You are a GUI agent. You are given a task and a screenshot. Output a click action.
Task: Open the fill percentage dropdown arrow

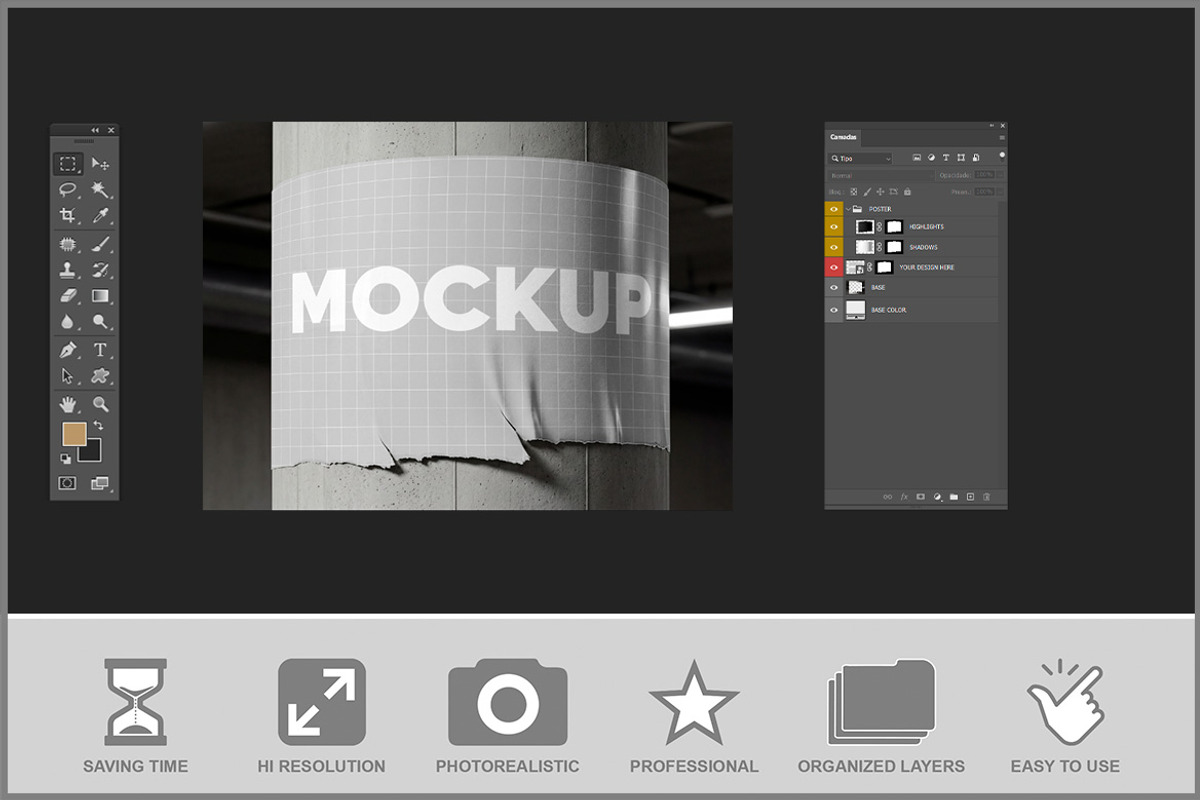click(1000, 191)
